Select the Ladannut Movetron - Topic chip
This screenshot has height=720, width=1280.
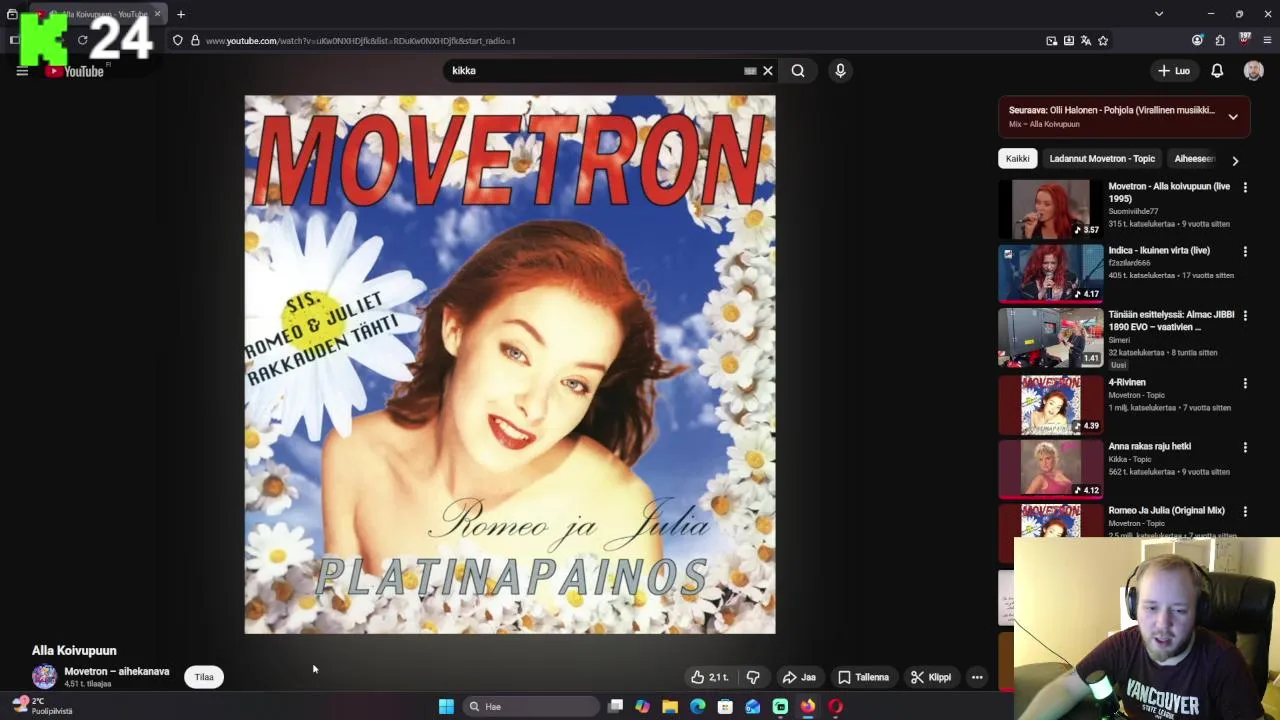coord(1102,158)
